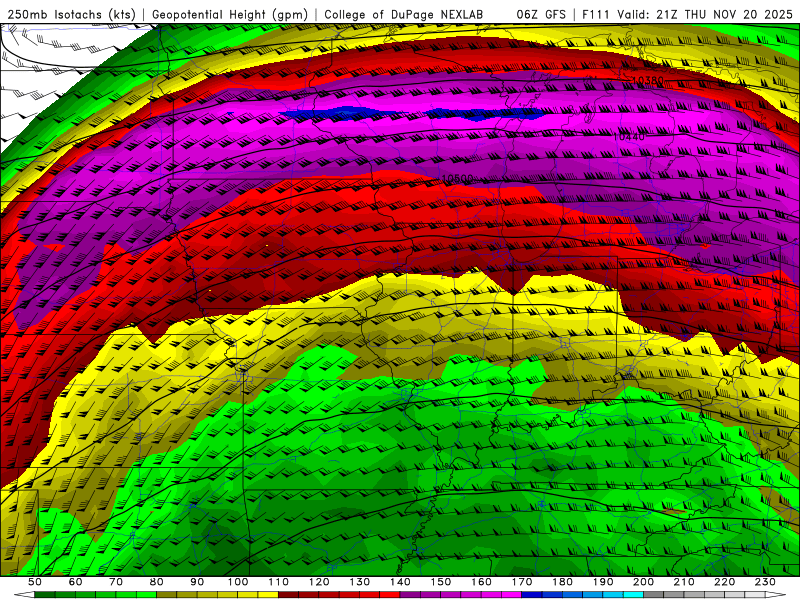Click the 130 label on the color scale

pyautogui.click(x=360, y=582)
